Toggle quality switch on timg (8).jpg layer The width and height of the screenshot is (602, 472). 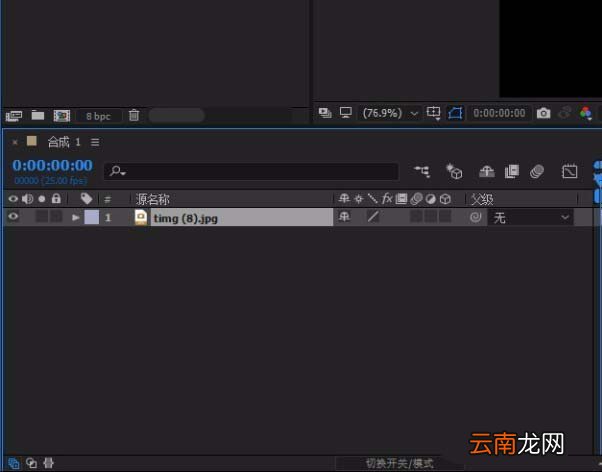coord(373,217)
